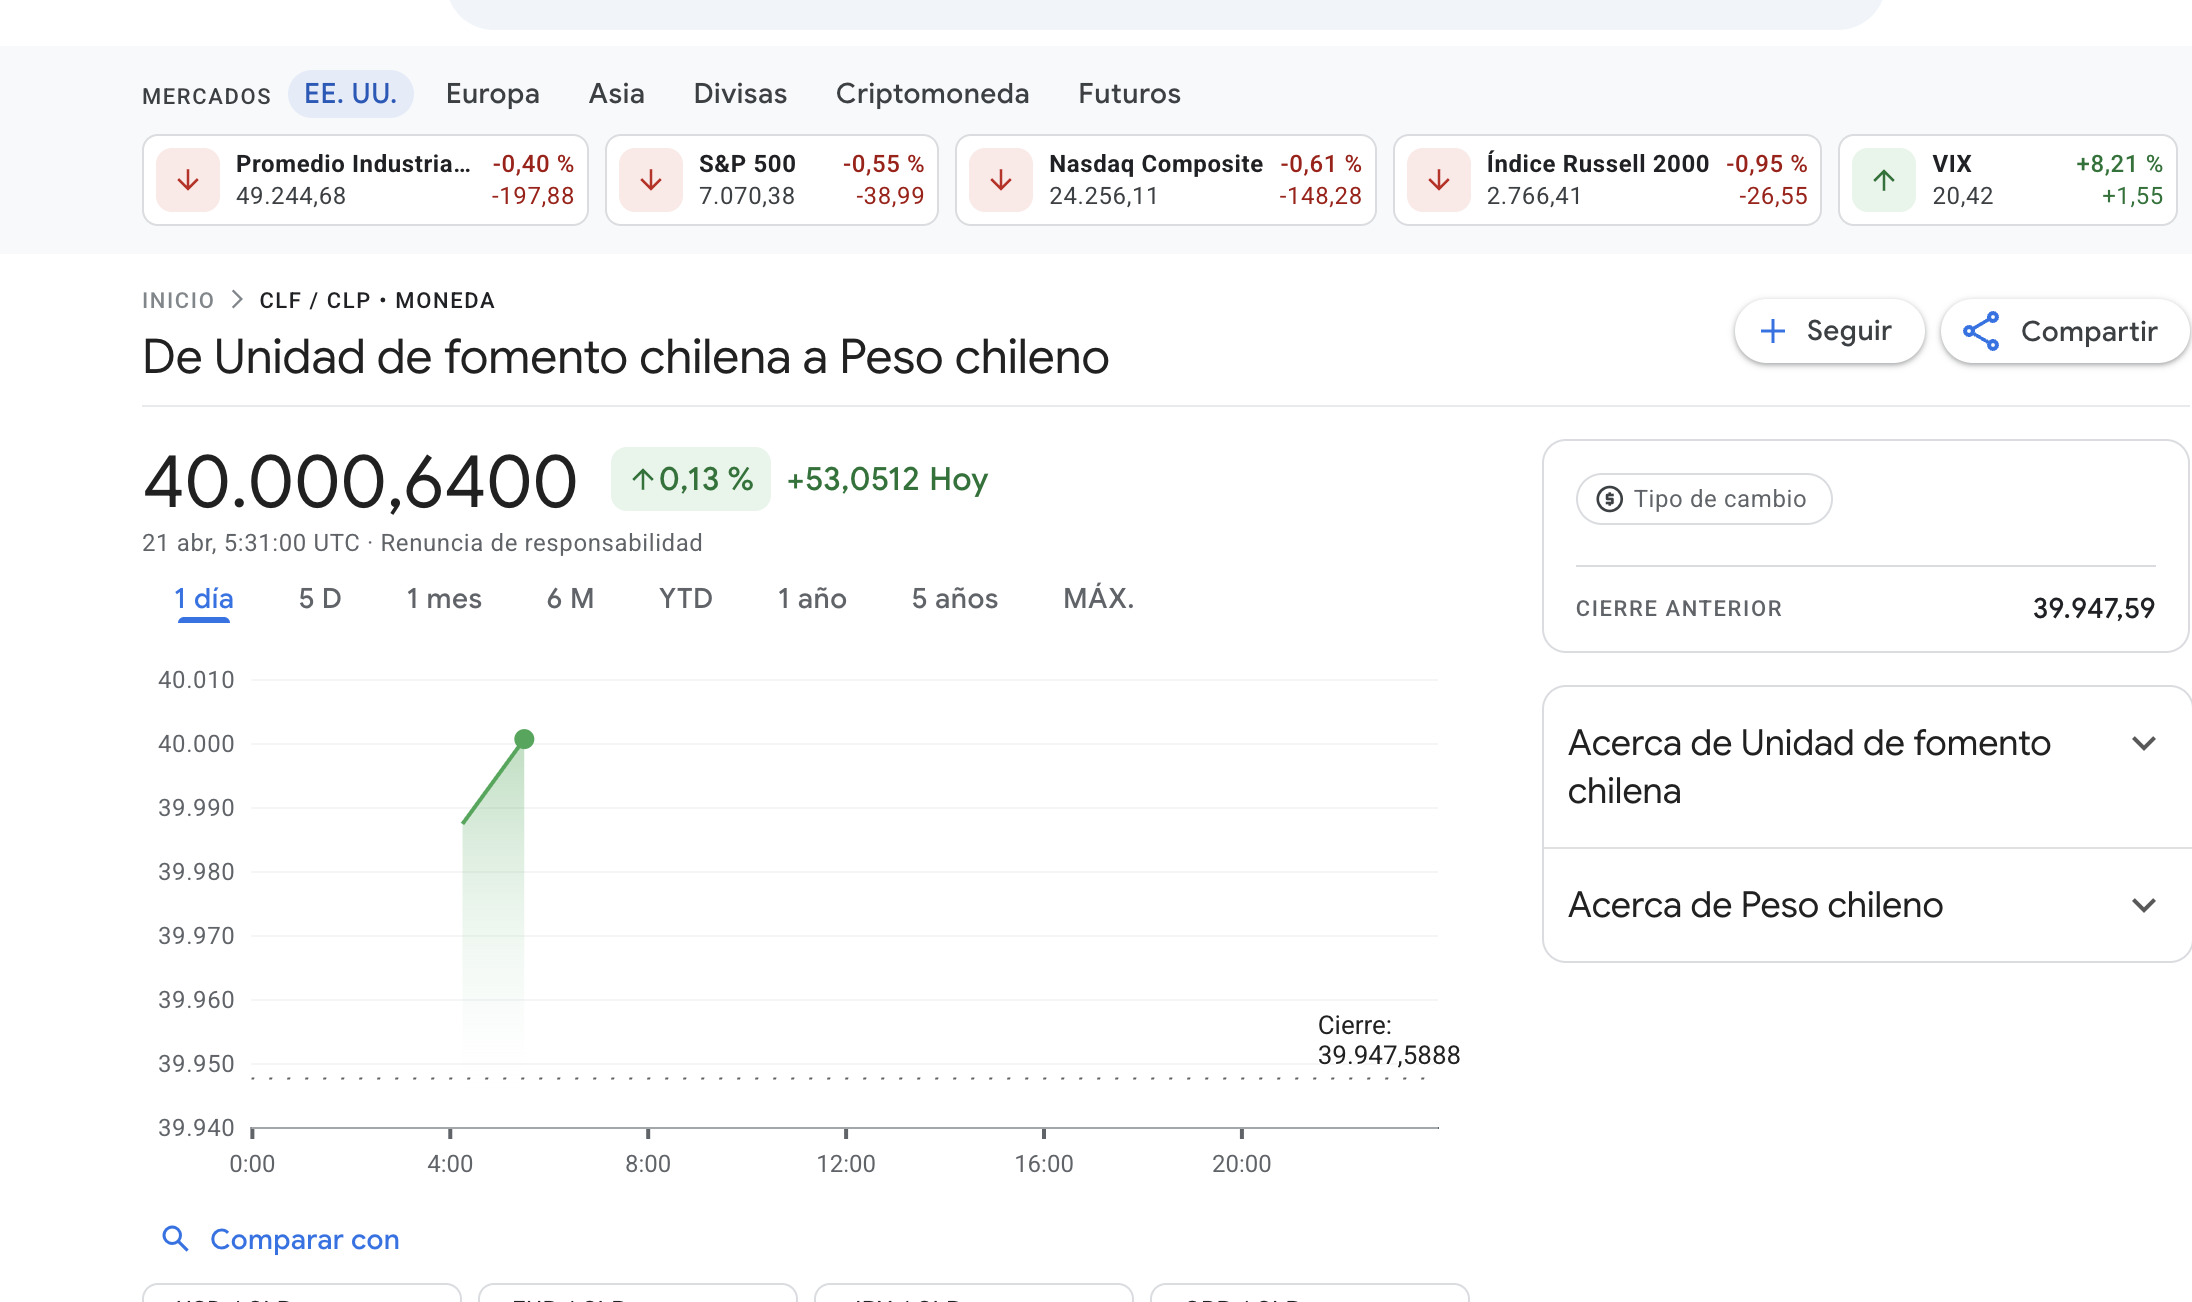Click the Tipo de cambio chip
2192x1302 pixels.
click(x=1704, y=499)
